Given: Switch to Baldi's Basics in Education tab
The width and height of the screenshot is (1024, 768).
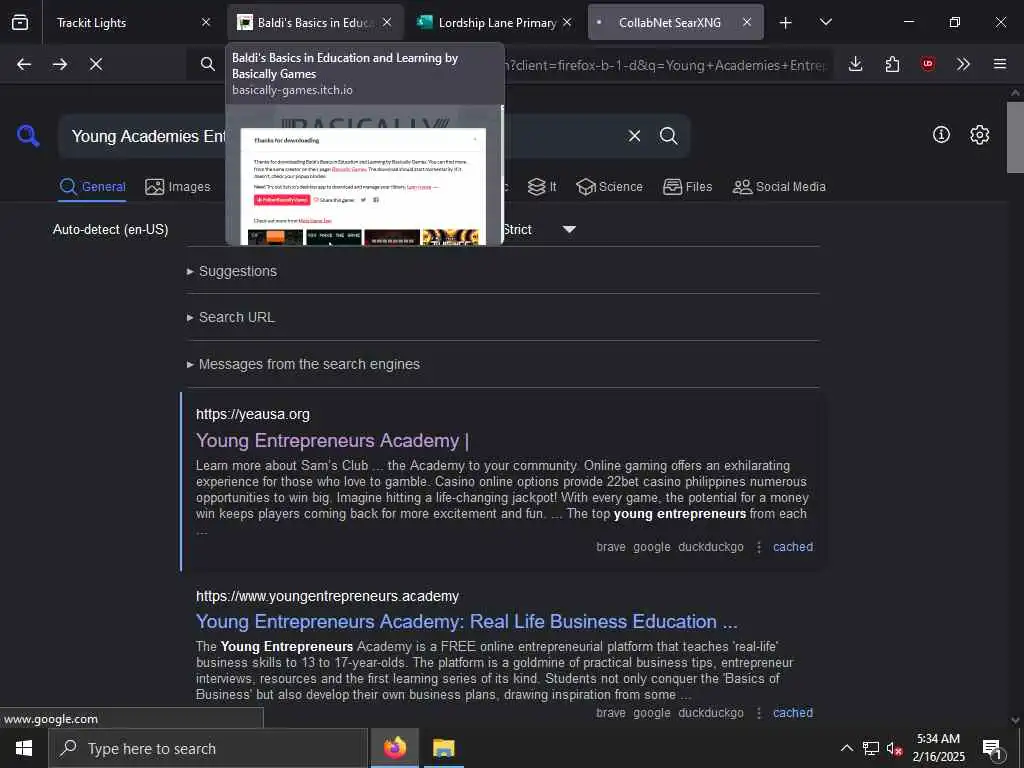Looking at the screenshot, I should coord(315,23).
